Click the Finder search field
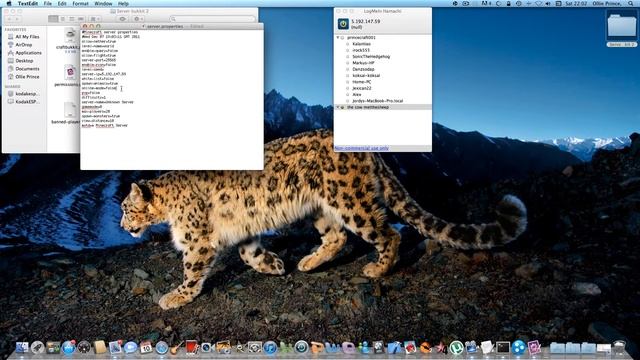The width and height of the screenshot is (640, 360). coord(213,19)
